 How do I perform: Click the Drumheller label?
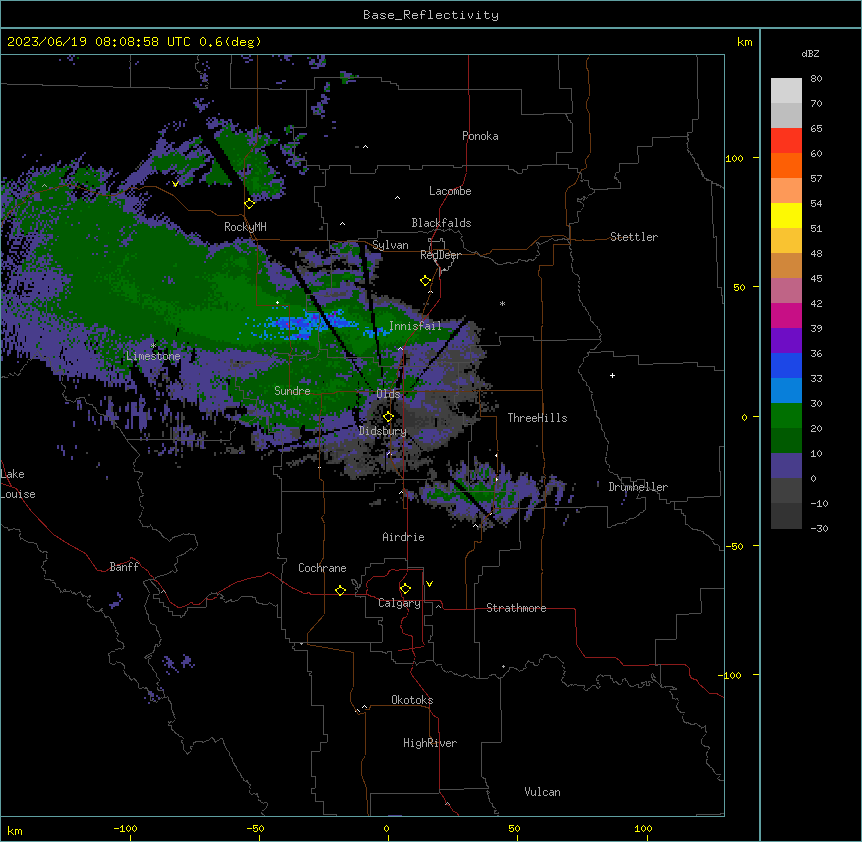pyautogui.click(x=638, y=487)
